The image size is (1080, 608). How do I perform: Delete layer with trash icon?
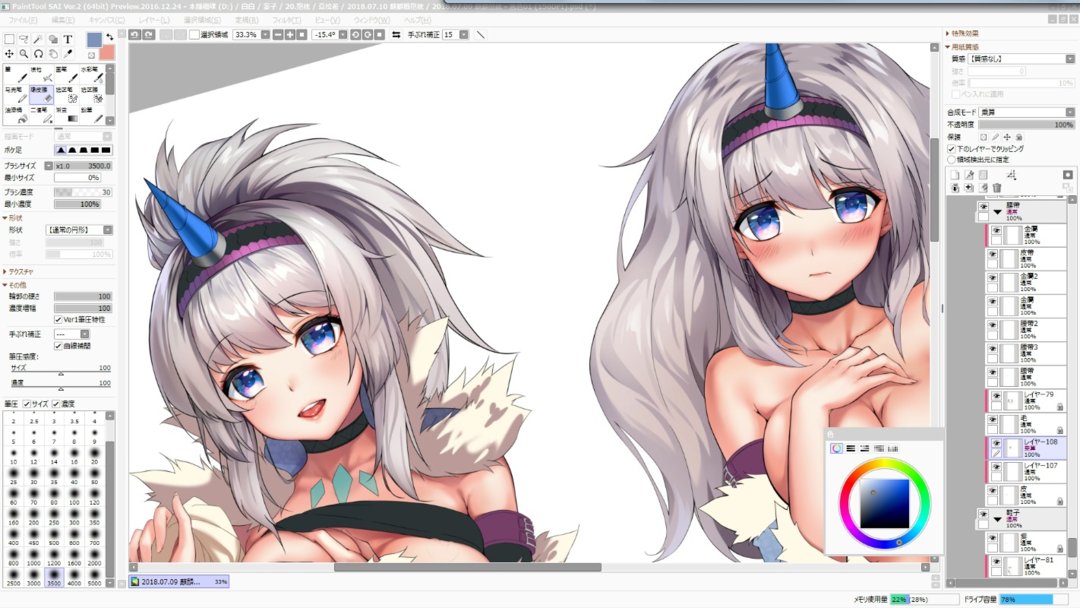(x=997, y=187)
